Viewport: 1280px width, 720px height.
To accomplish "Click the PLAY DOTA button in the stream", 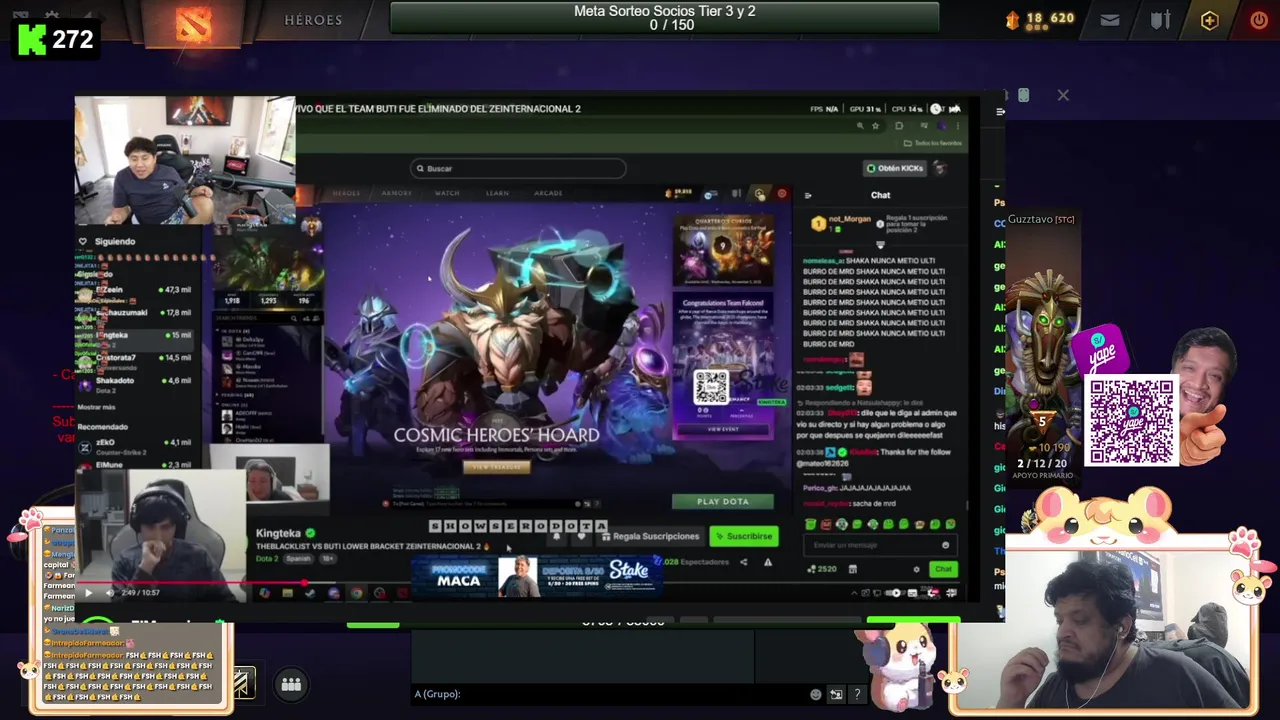I will [722, 501].
